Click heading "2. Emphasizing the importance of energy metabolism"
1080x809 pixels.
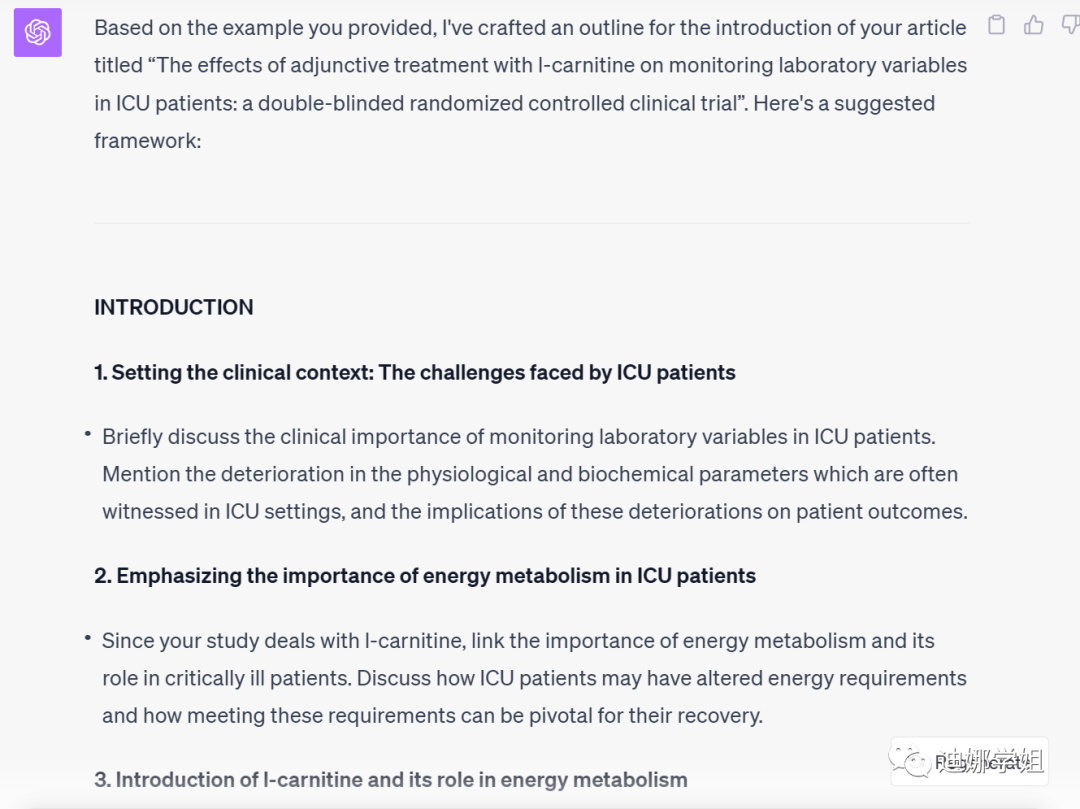[x=424, y=576]
